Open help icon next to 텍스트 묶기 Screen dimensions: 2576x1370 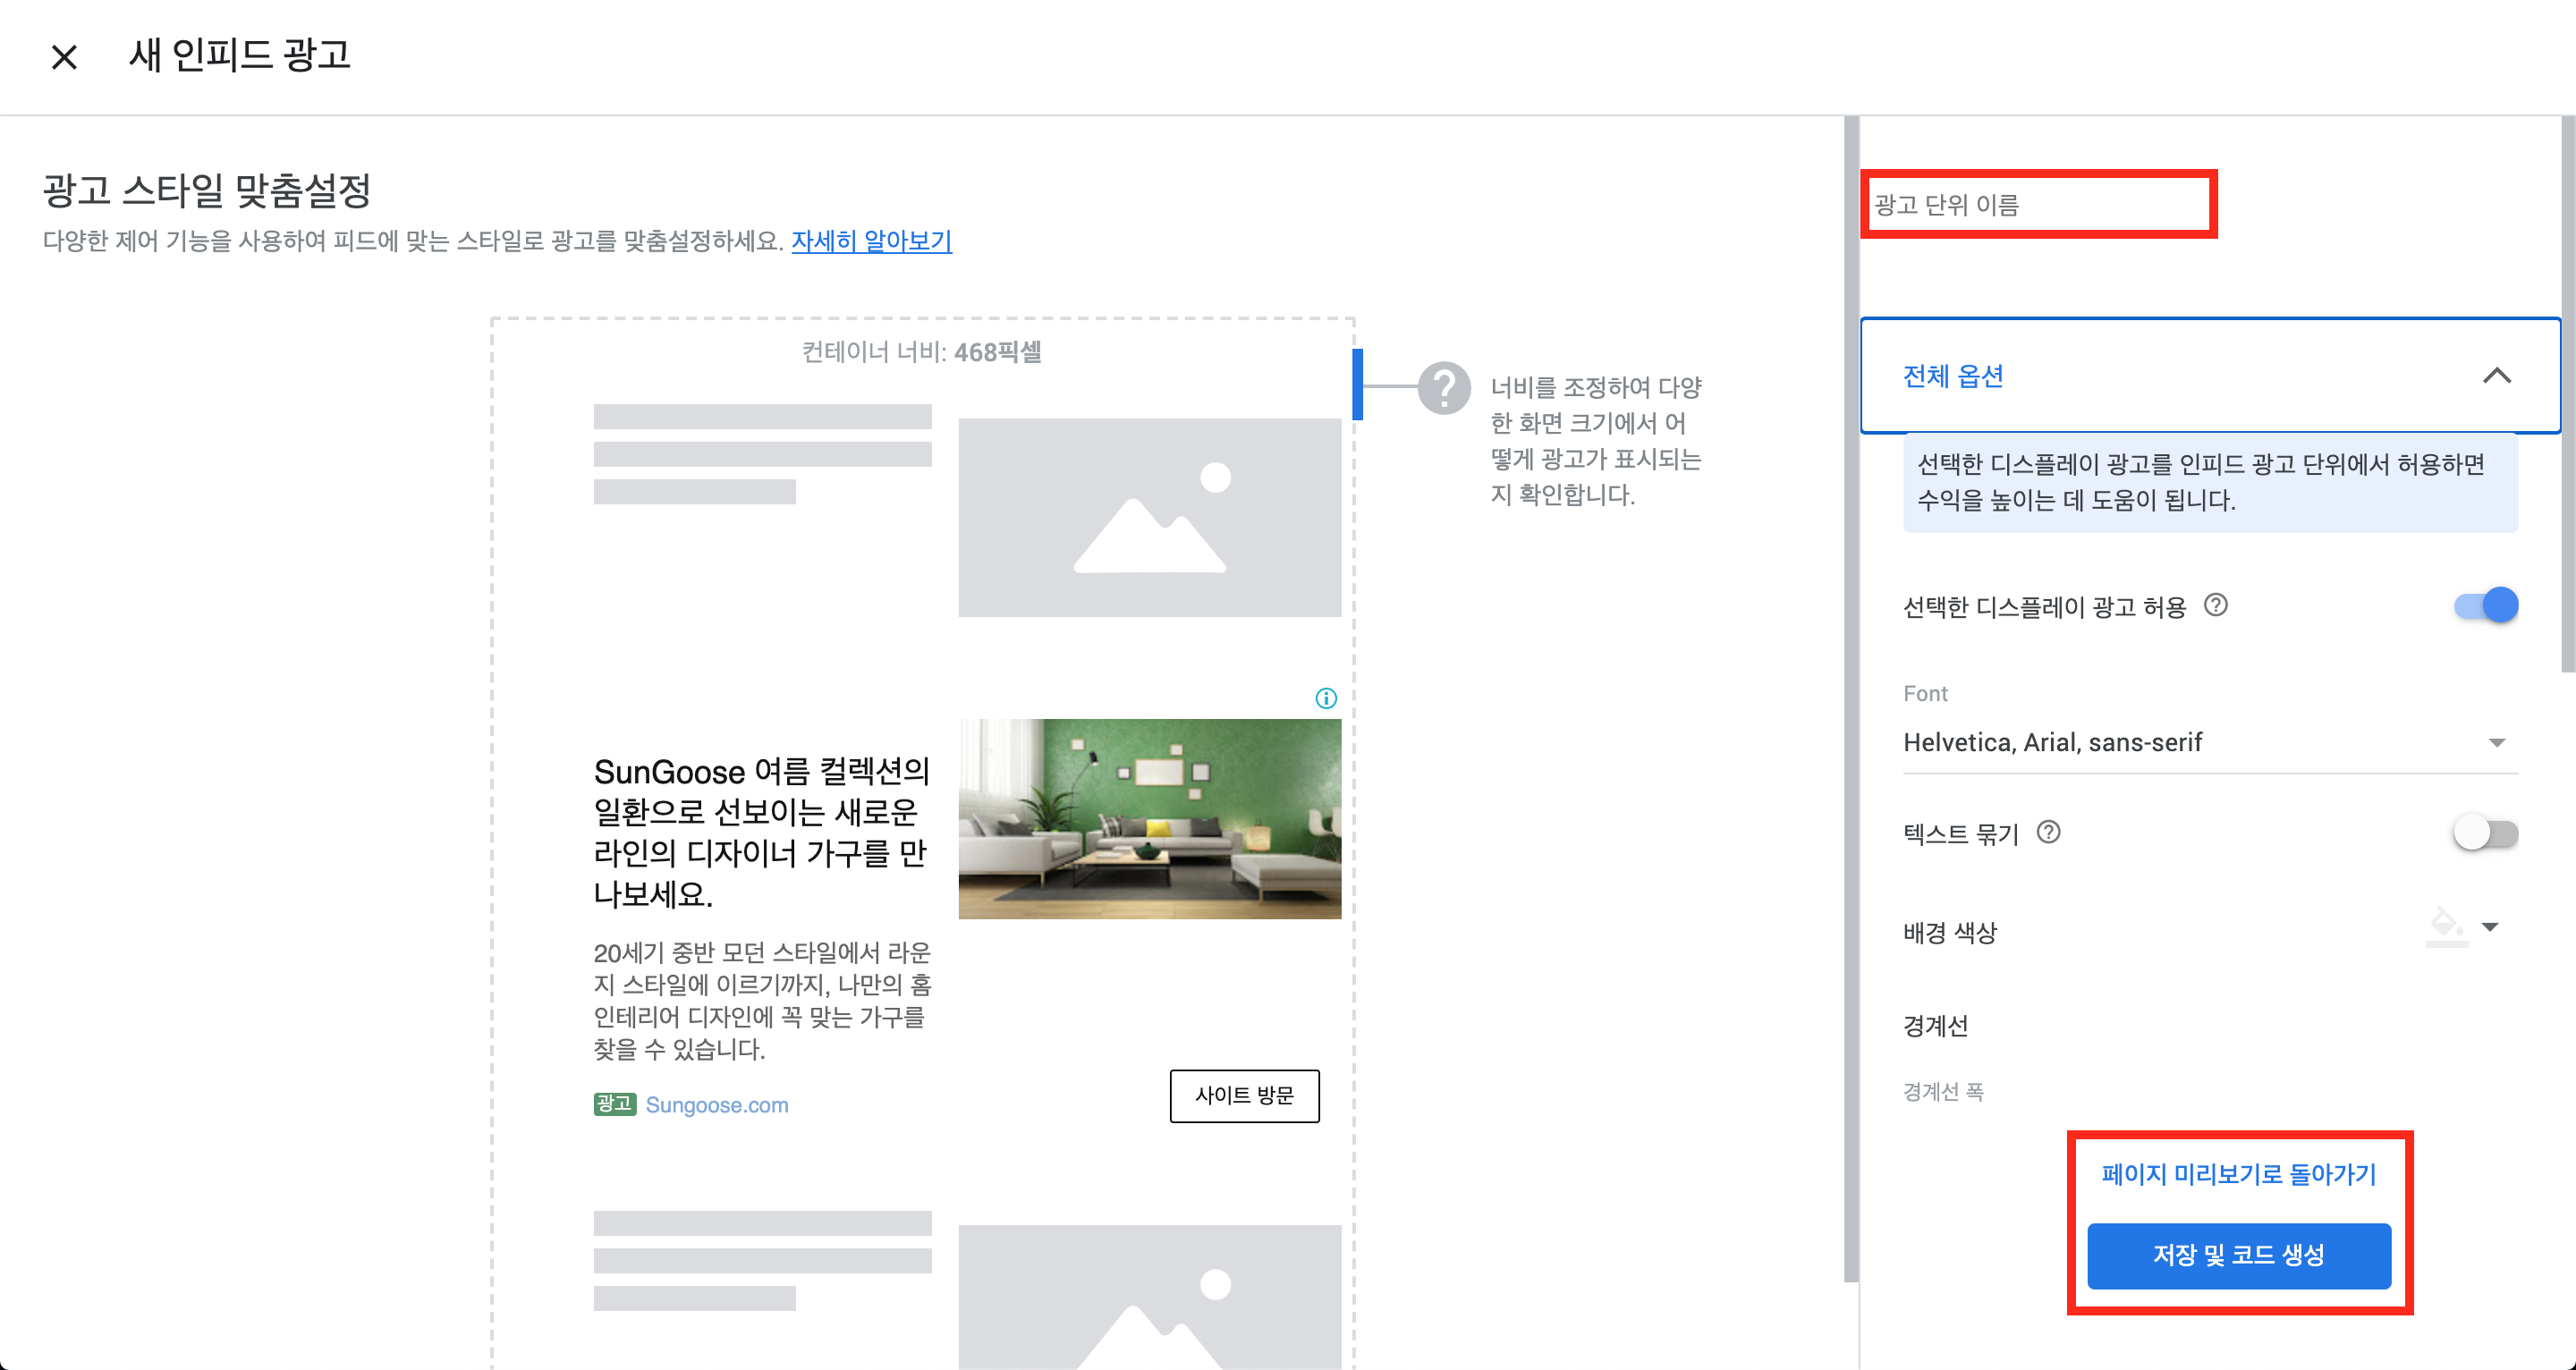tap(2047, 832)
